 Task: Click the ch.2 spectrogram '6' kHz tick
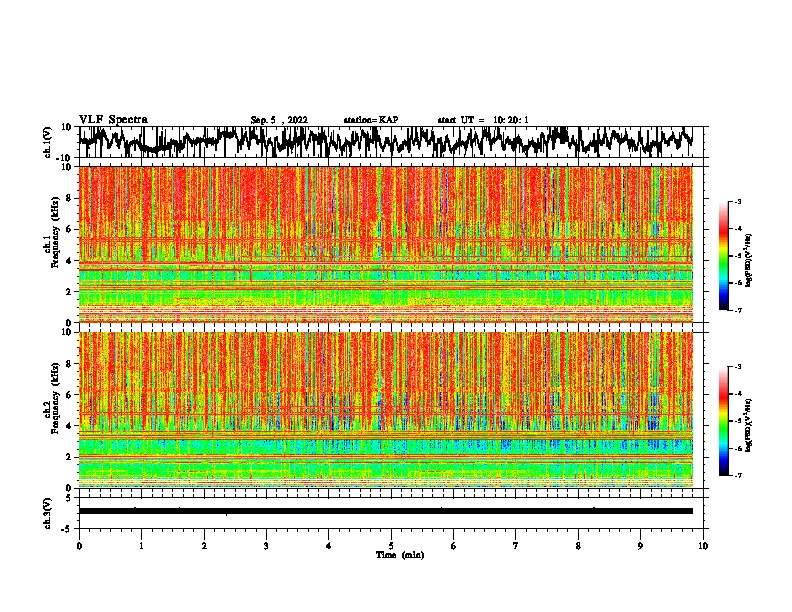(70, 395)
